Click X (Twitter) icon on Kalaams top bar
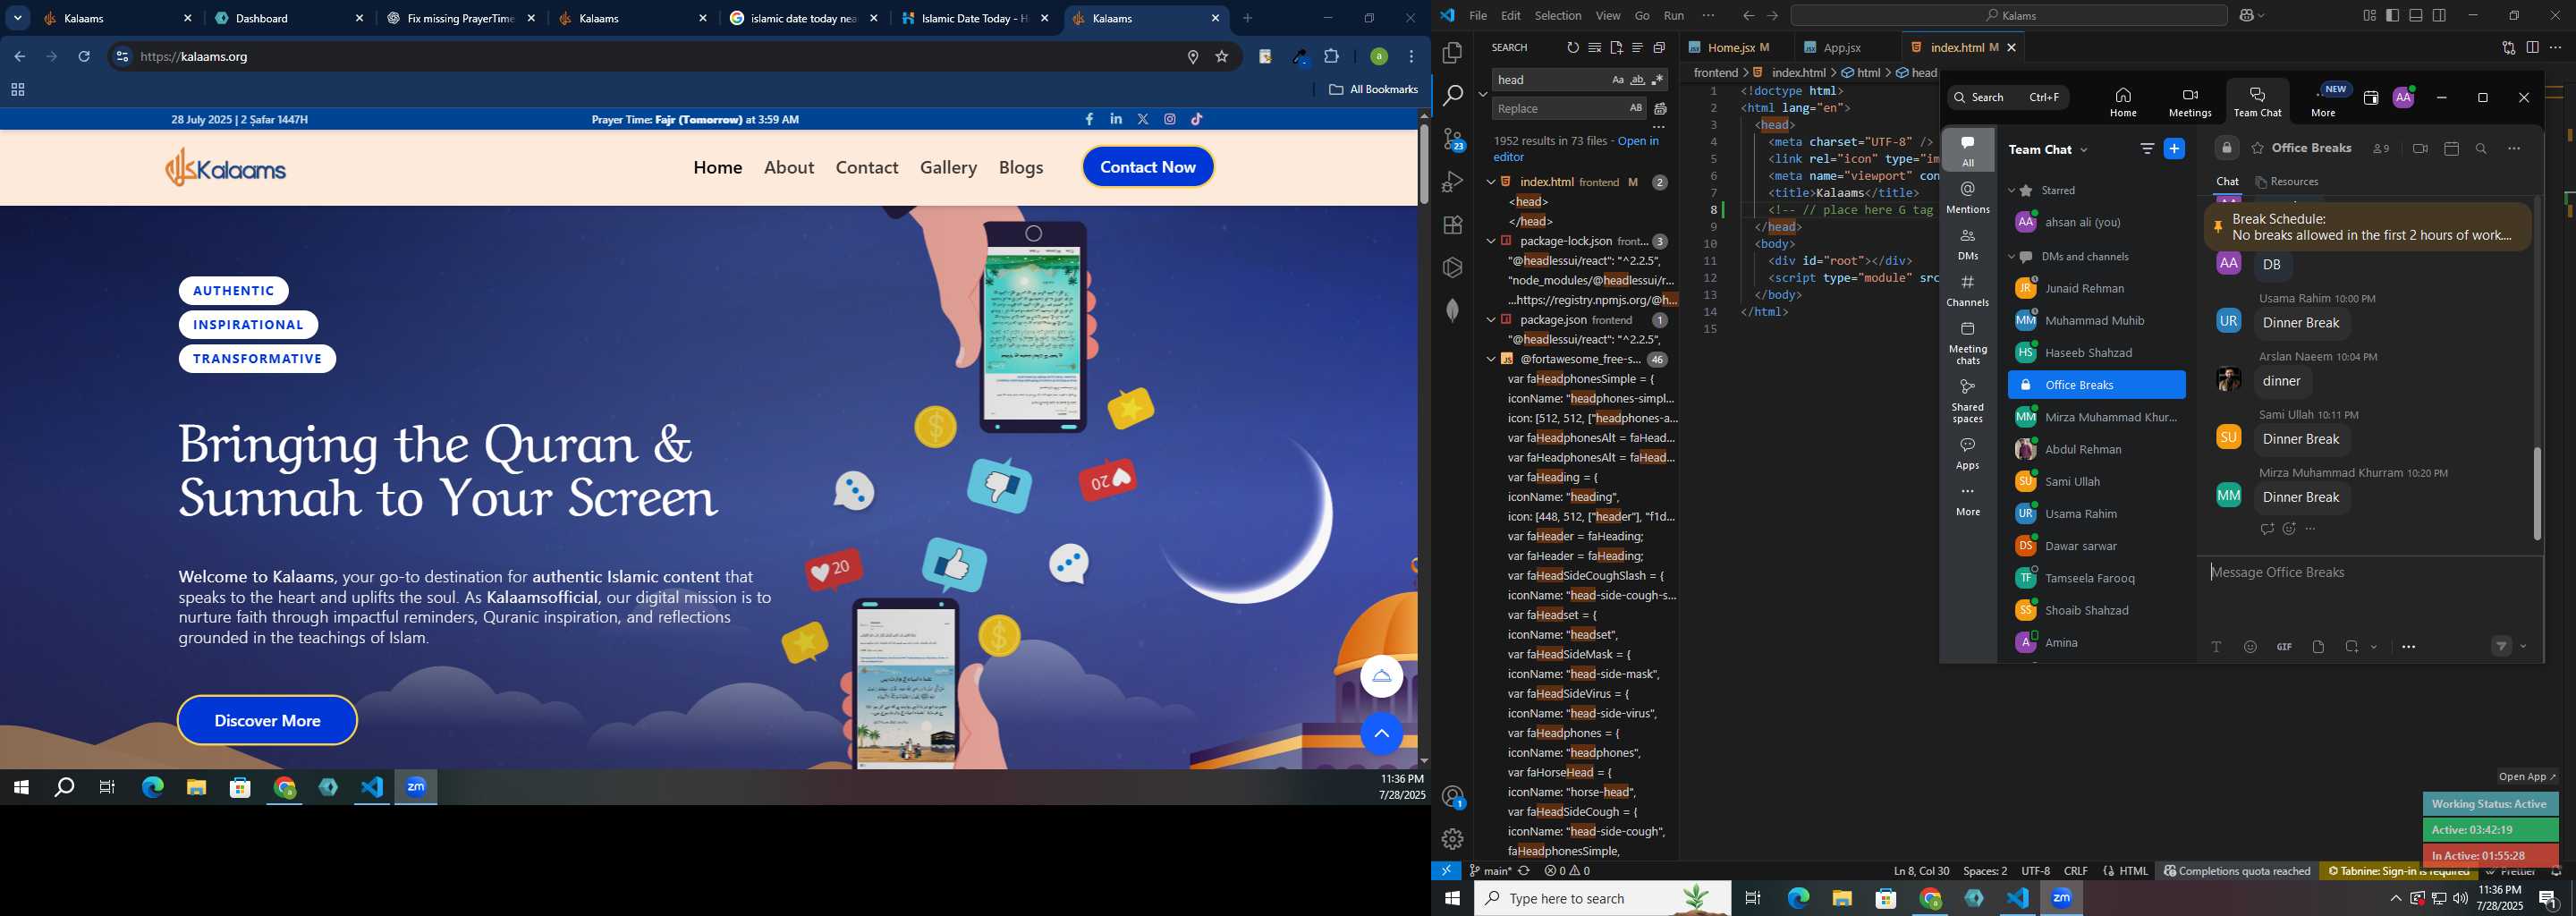The image size is (2576, 916). 1143,119
